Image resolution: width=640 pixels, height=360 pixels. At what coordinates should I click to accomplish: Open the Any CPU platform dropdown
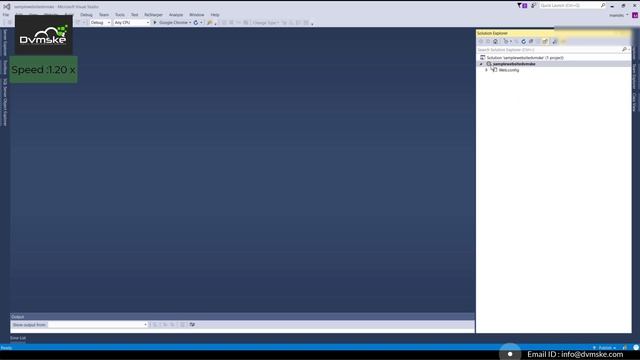click(131, 22)
